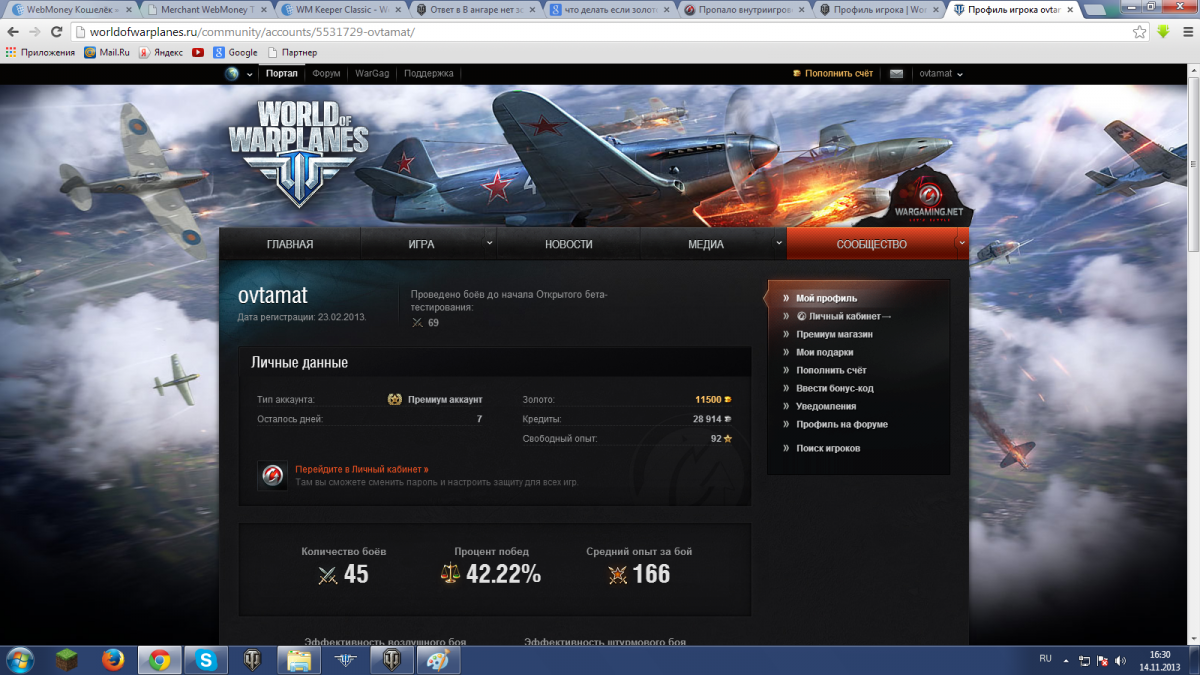Expand the ИГРА menu arrow
The width and height of the screenshot is (1200, 675).
coord(490,243)
